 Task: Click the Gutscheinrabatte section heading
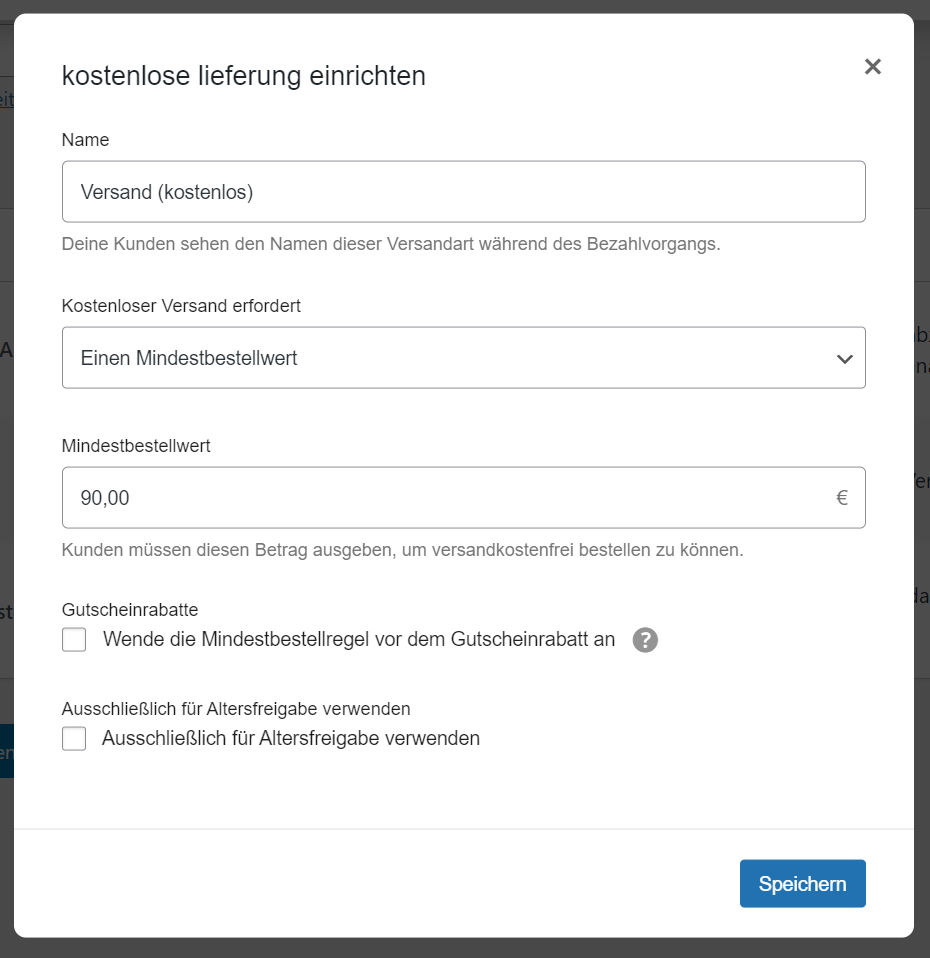(x=130, y=609)
